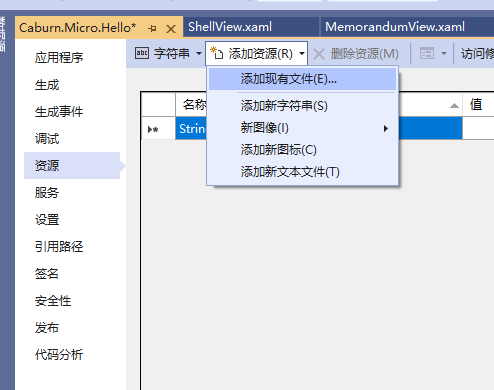Screen dimensions: 494x390
Task: Click the 添加资源 new-file icon
Action: coord(217,53)
